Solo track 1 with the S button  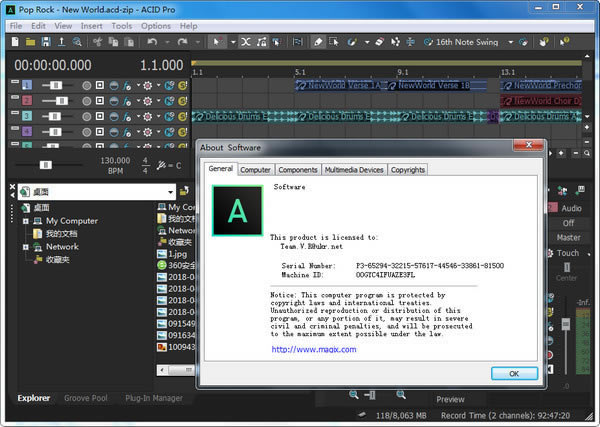(183, 86)
